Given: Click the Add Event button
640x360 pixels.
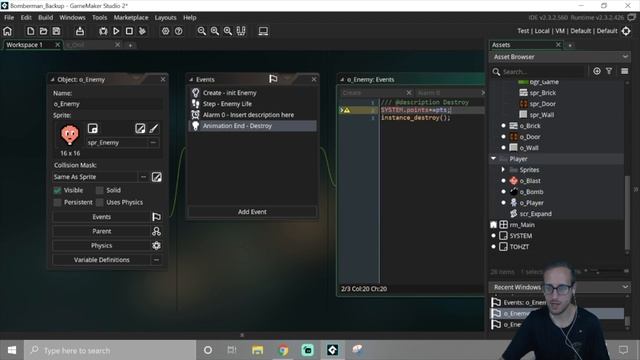Looking at the screenshot, I should pyautogui.click(x=252, y=212).
